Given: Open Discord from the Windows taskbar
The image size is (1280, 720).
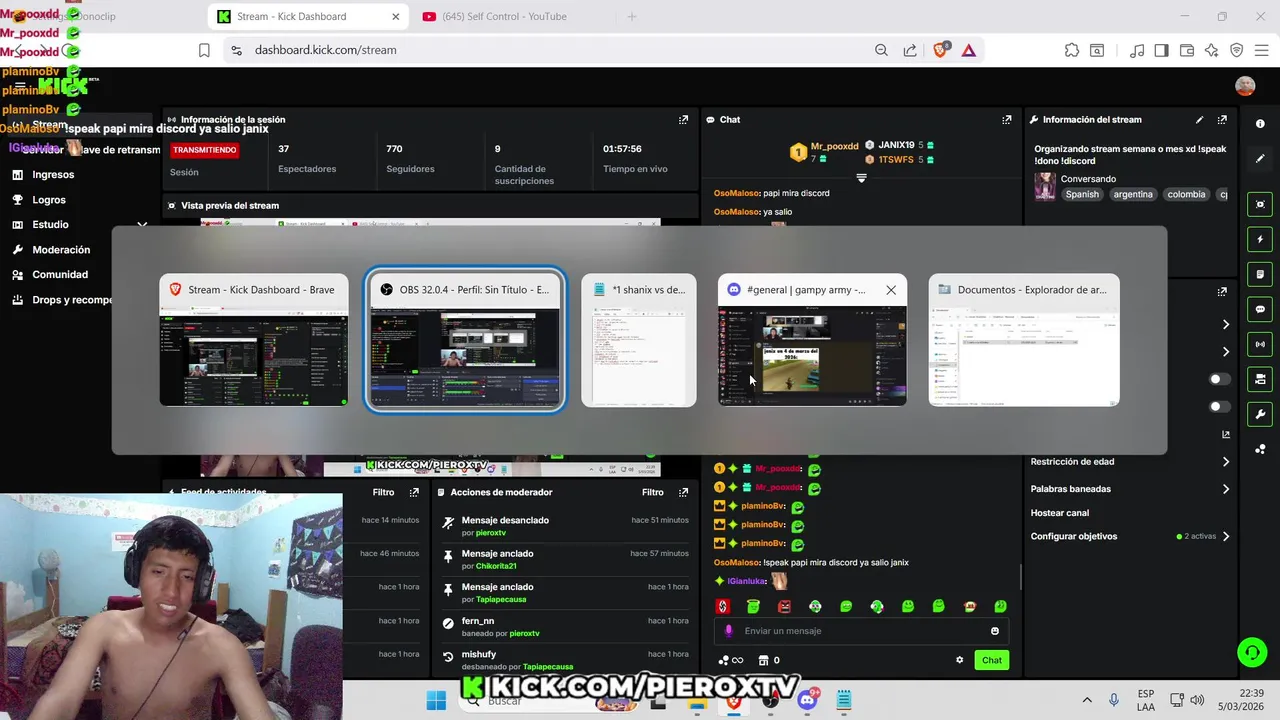Looking at the screenshot, I should click(x=807, y=700).
